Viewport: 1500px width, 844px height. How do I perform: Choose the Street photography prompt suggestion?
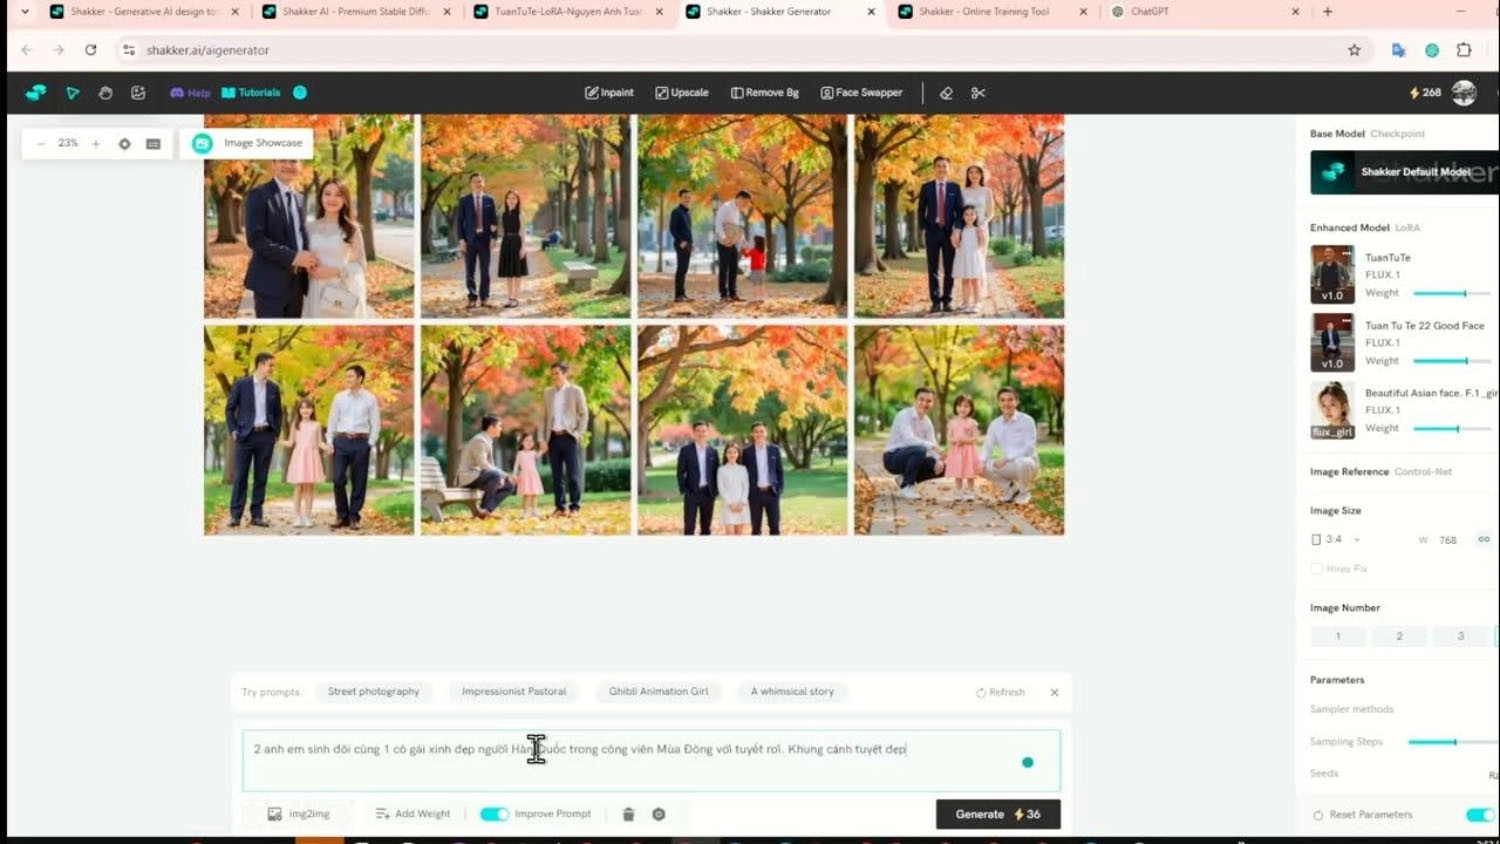pos(373,691)
